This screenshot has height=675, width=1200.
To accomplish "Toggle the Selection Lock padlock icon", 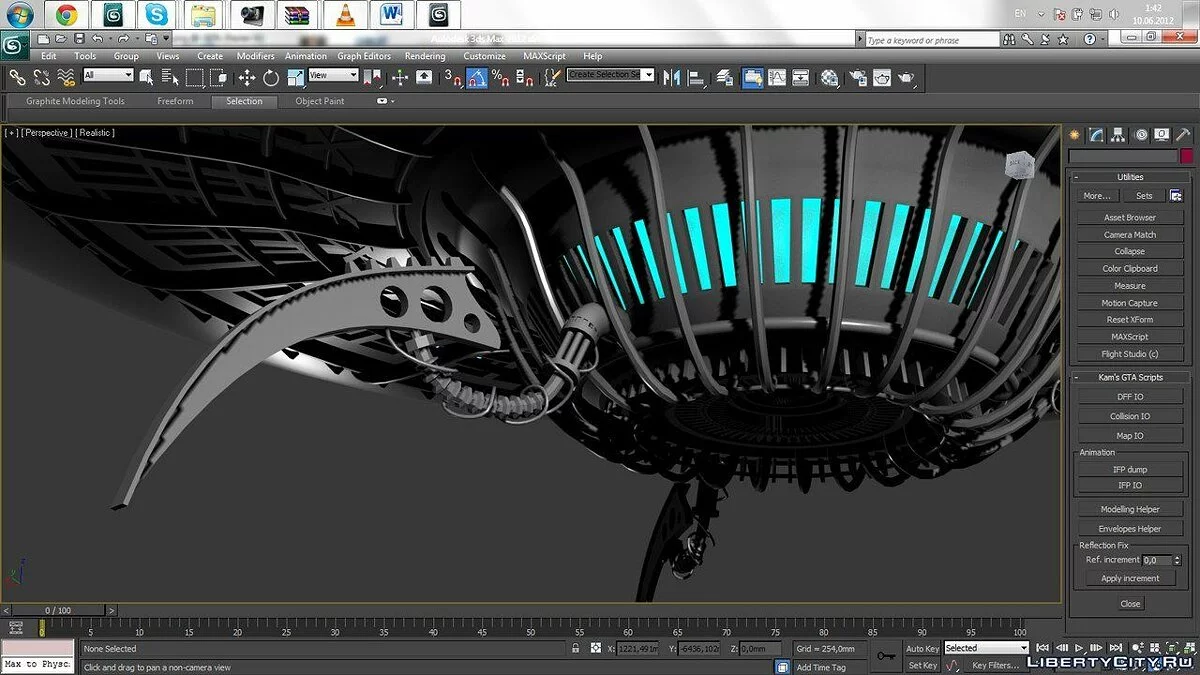I will pyautogui.click(x=575, y=648).
